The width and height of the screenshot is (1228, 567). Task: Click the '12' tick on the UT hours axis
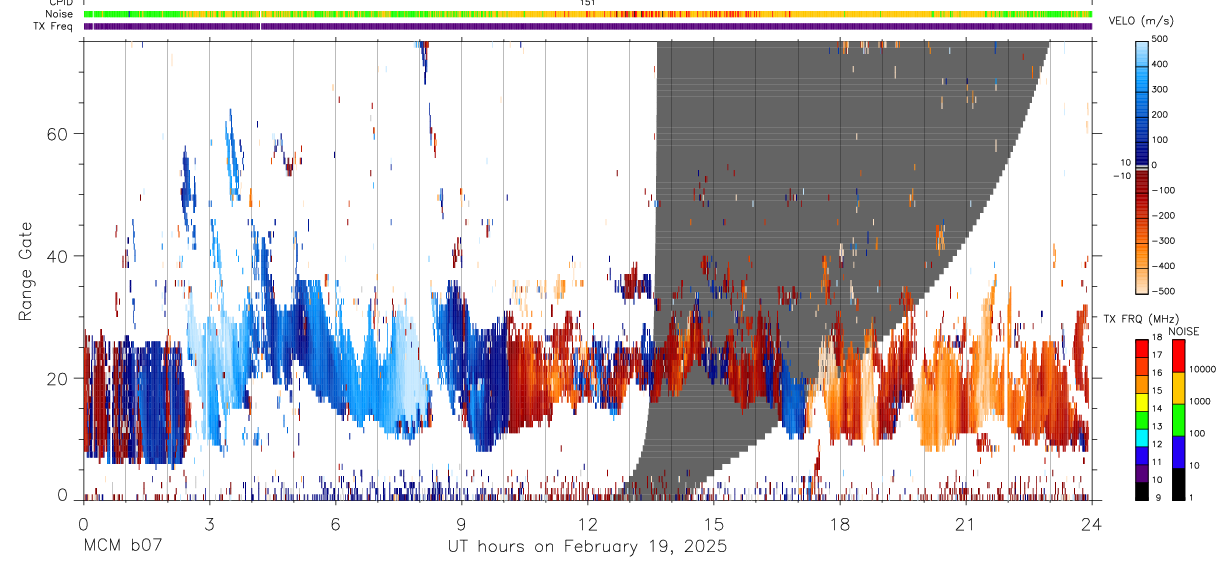(587, 523)
